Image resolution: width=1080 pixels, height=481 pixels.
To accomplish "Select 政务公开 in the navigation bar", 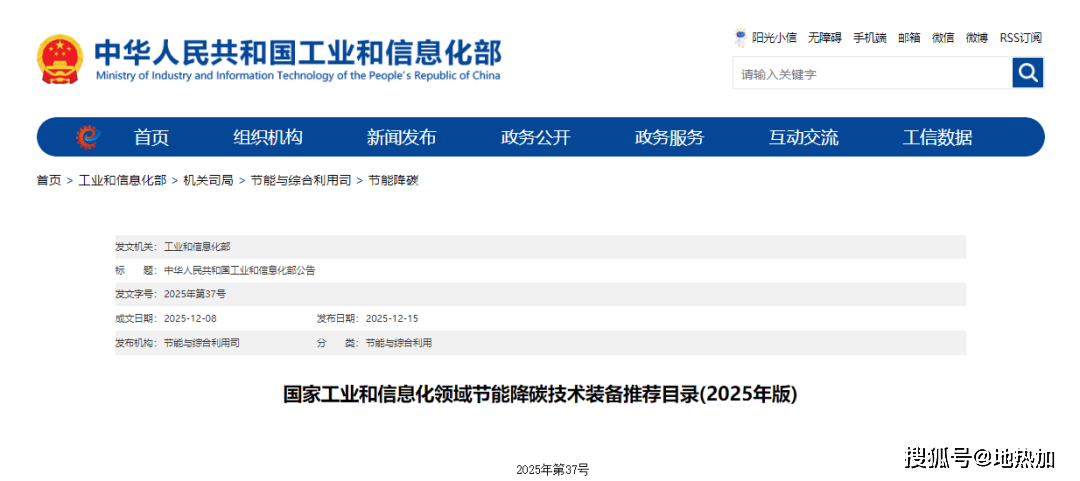I will click(x=535, y=138).
